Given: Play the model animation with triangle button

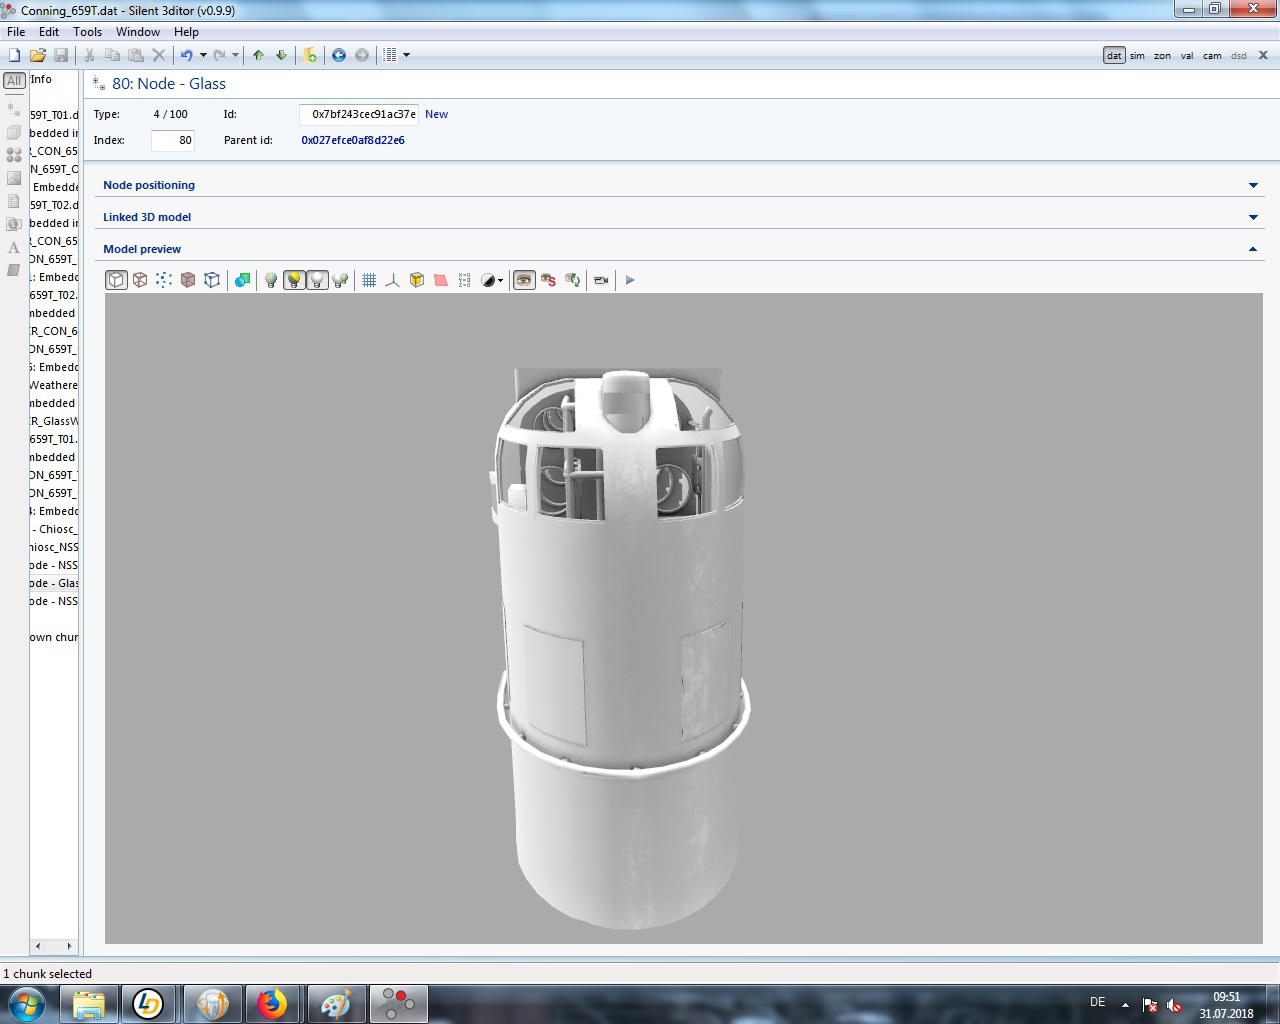Looking at the screenshot, I should coord(630,280).
